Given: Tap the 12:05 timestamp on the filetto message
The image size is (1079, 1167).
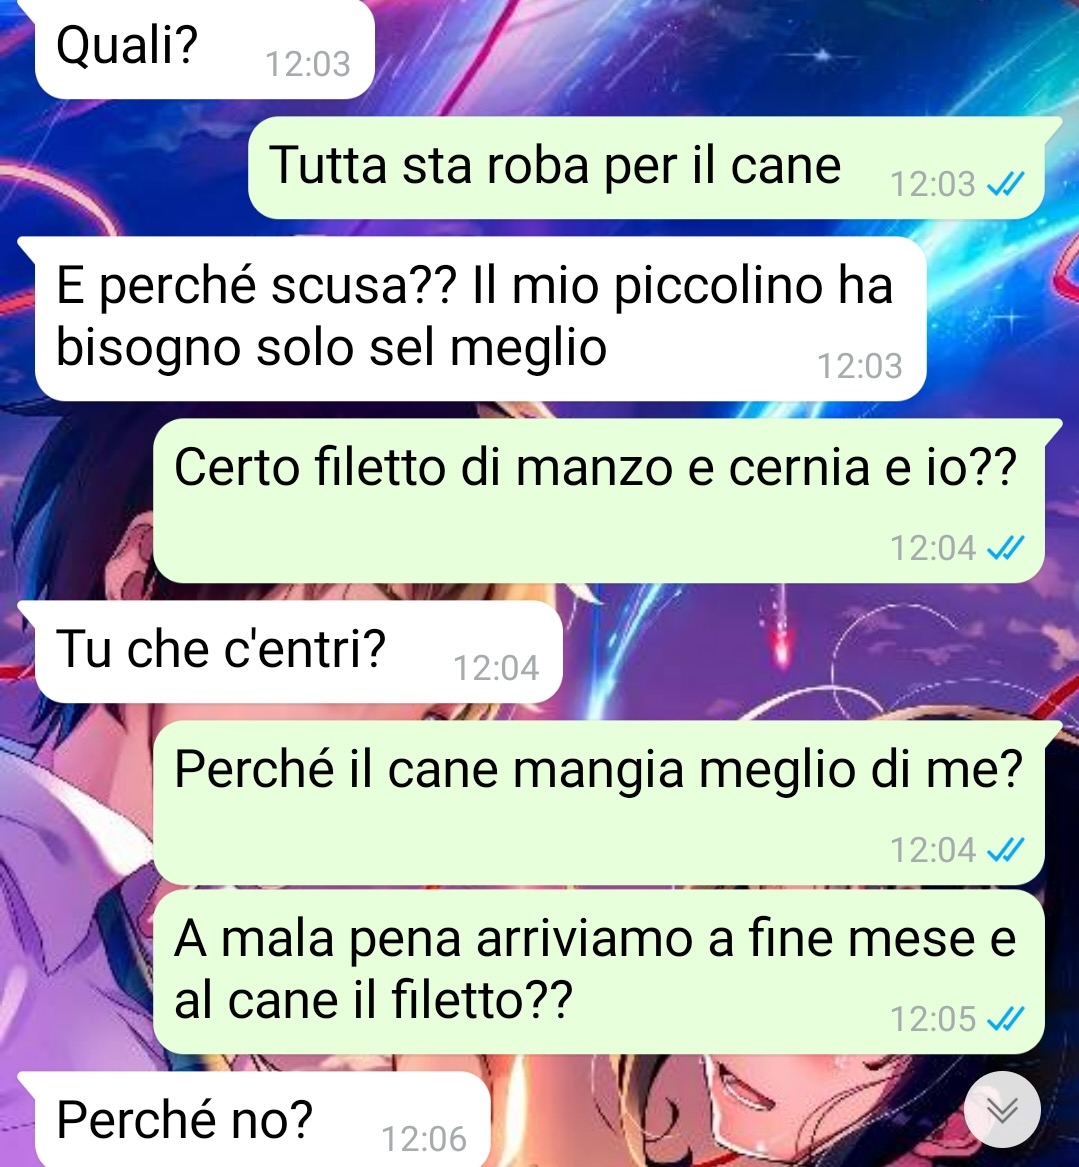Looking at the screenshot, I should click(932, 1019).
